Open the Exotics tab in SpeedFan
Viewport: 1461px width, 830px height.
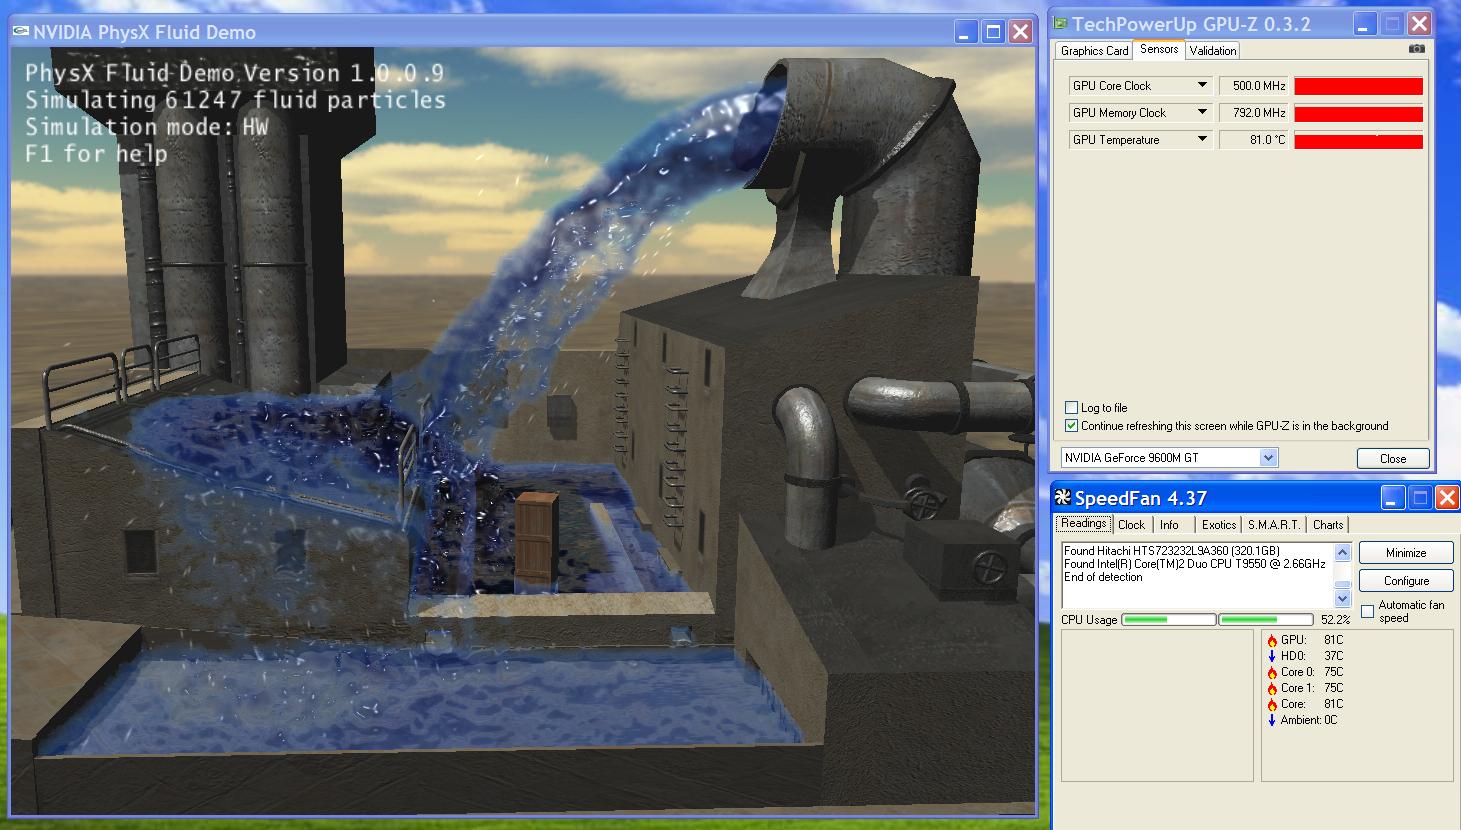(1219, 525)
